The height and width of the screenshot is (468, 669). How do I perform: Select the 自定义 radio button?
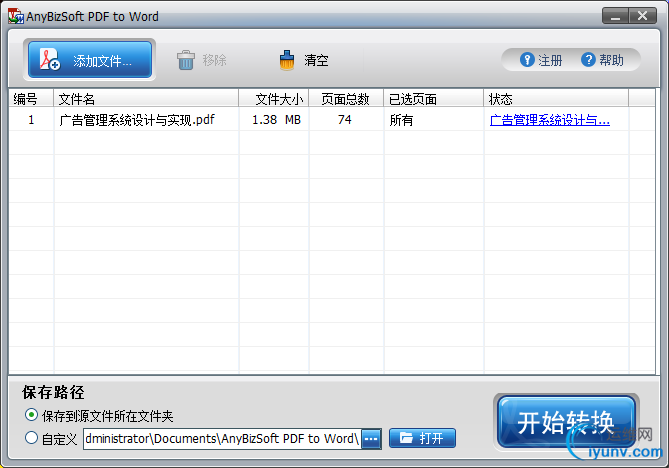tap(31, 438)
